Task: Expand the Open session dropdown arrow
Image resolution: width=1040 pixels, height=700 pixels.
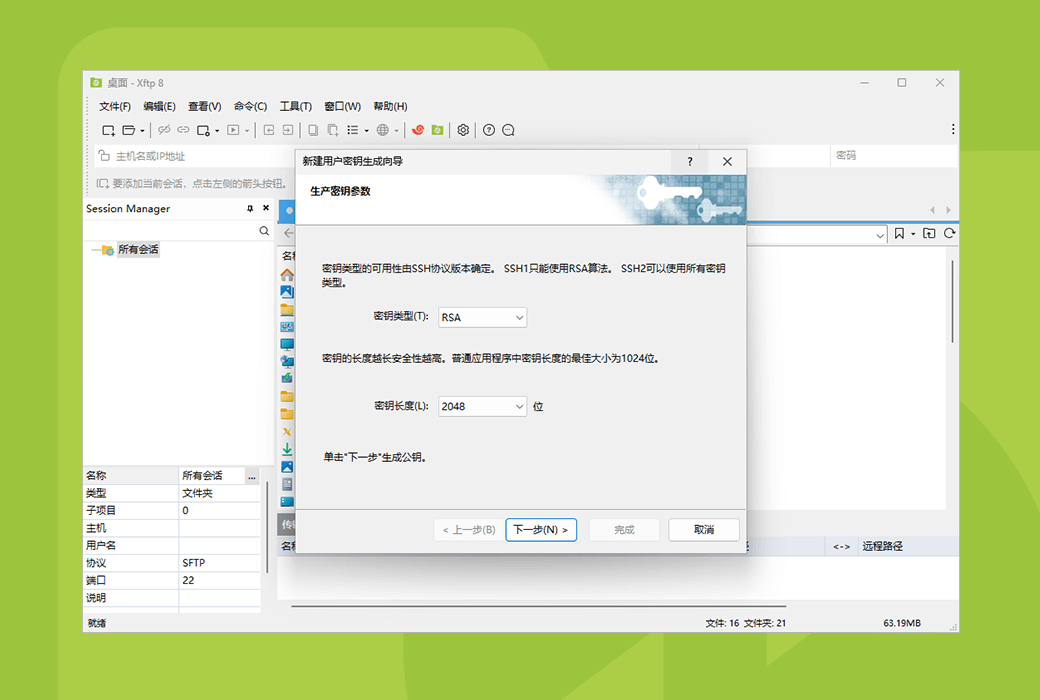Action: 142,131
